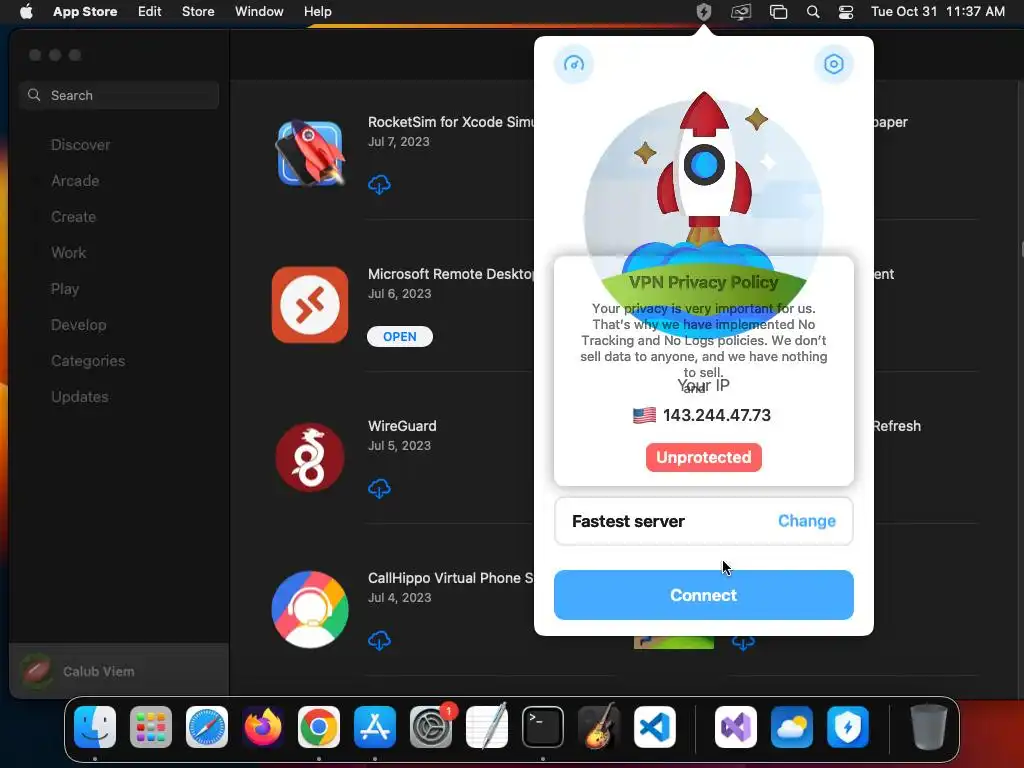Open the Window menu
1024x768 pixels.
tap(259, 12)
